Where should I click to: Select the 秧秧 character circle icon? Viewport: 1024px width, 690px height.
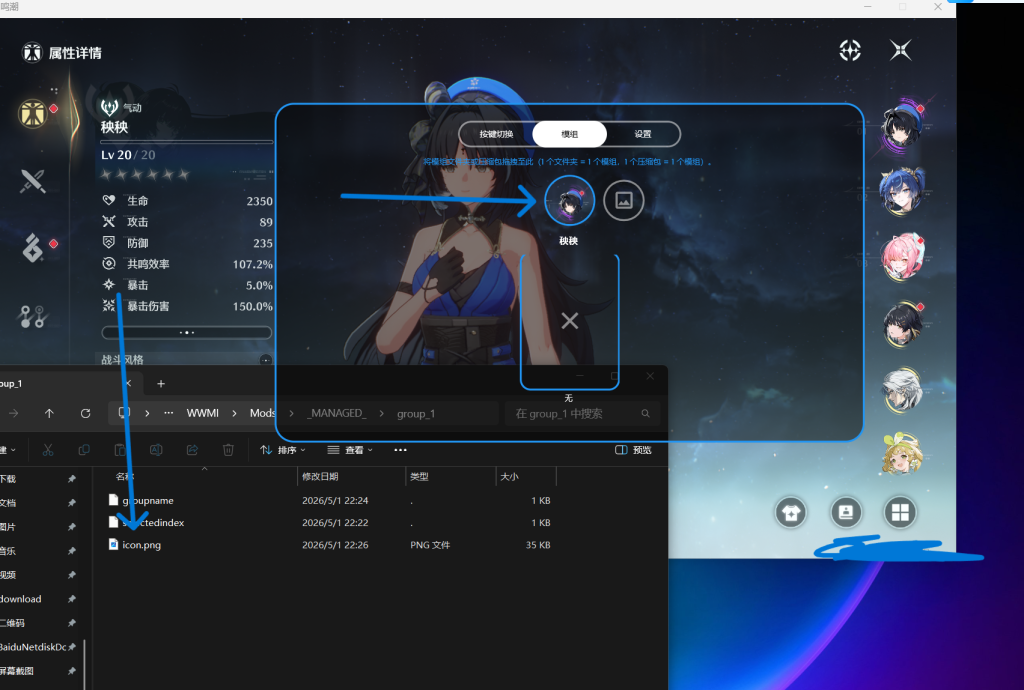(569, 200)
